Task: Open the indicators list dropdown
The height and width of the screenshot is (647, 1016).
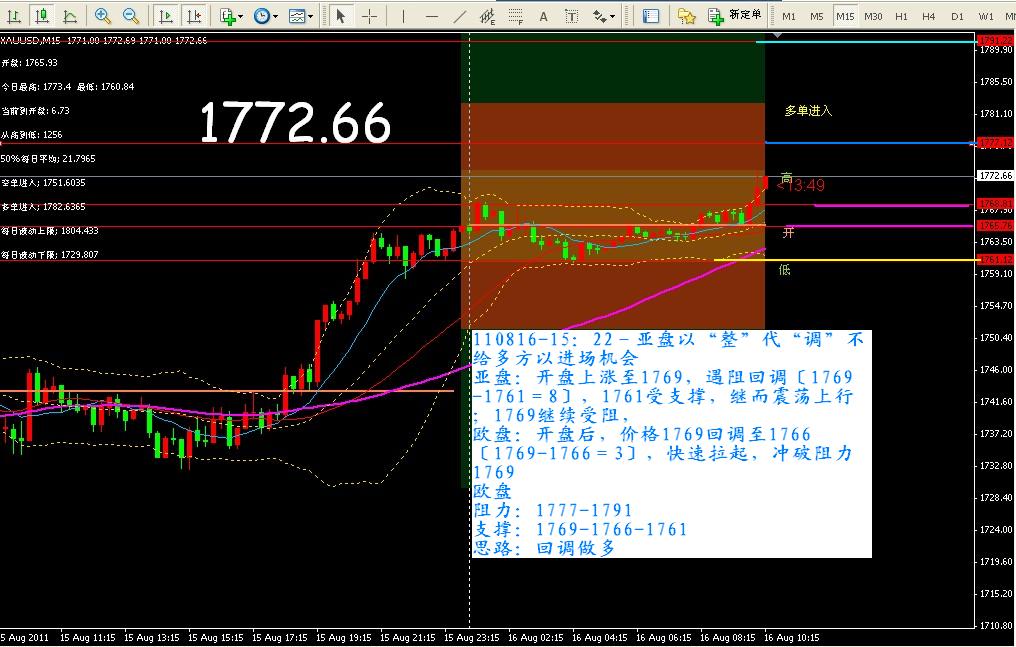Action: click(x=231, y=16)
